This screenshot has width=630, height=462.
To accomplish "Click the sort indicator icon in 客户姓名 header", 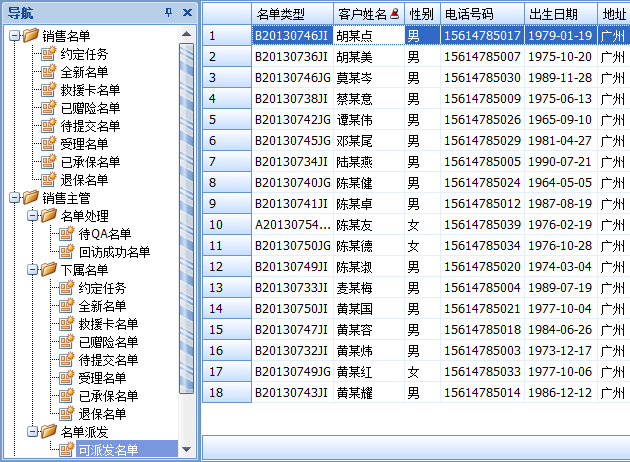I will pos(394,14).
